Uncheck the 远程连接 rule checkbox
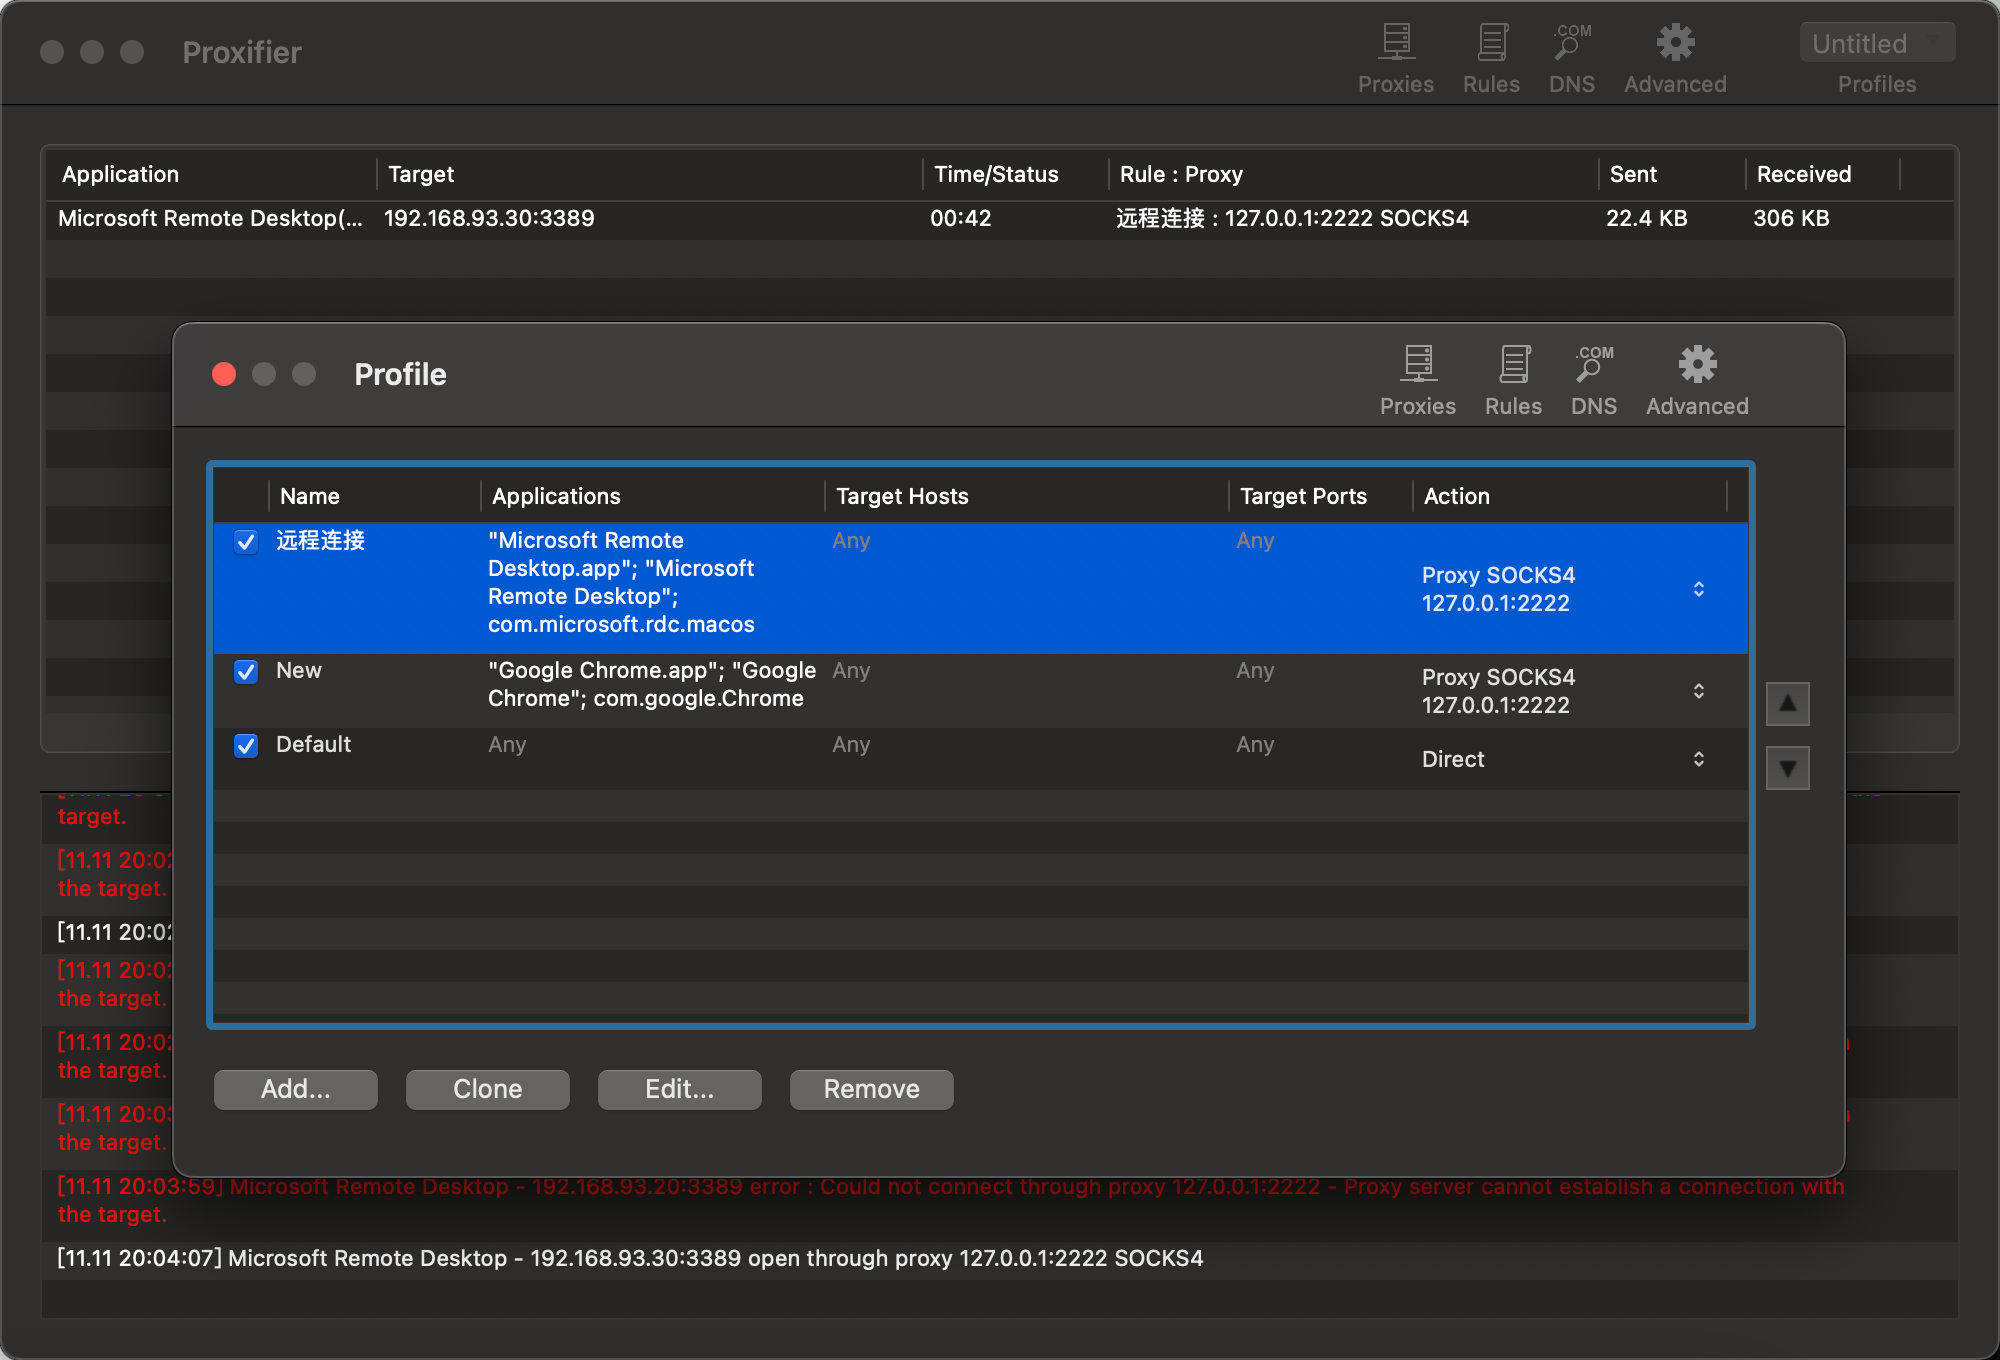Screen dimensions: 2000x1360 pos(246,542)
